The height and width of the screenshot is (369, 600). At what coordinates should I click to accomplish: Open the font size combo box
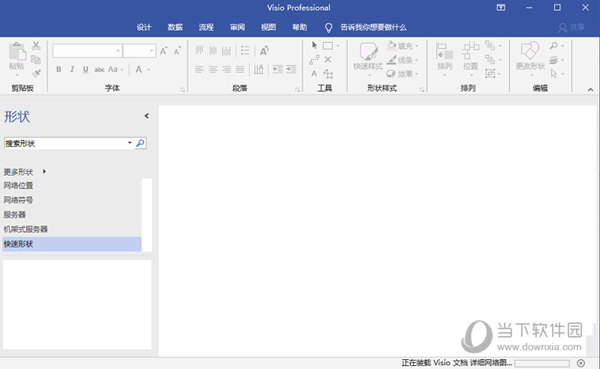click(139, 51)
